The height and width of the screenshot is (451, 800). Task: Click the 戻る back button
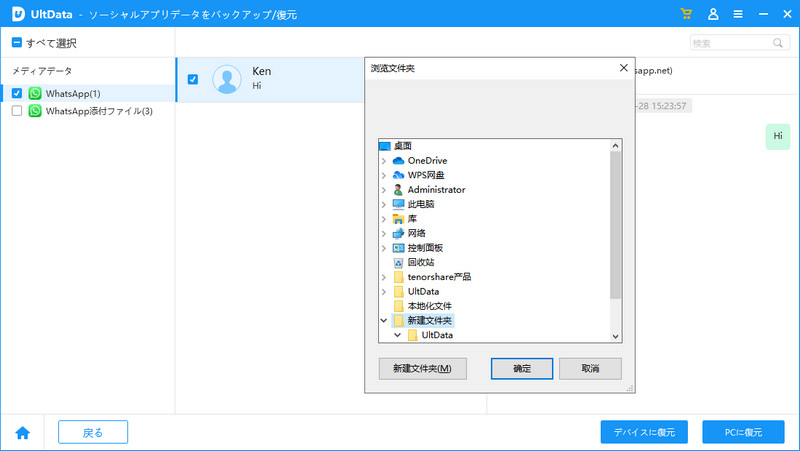[x=93, y=433]
